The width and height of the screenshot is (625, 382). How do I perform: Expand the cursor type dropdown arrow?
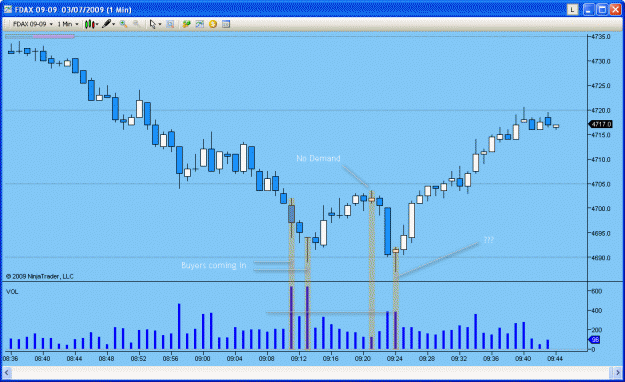pyautogui.click(x=160, y=24)
